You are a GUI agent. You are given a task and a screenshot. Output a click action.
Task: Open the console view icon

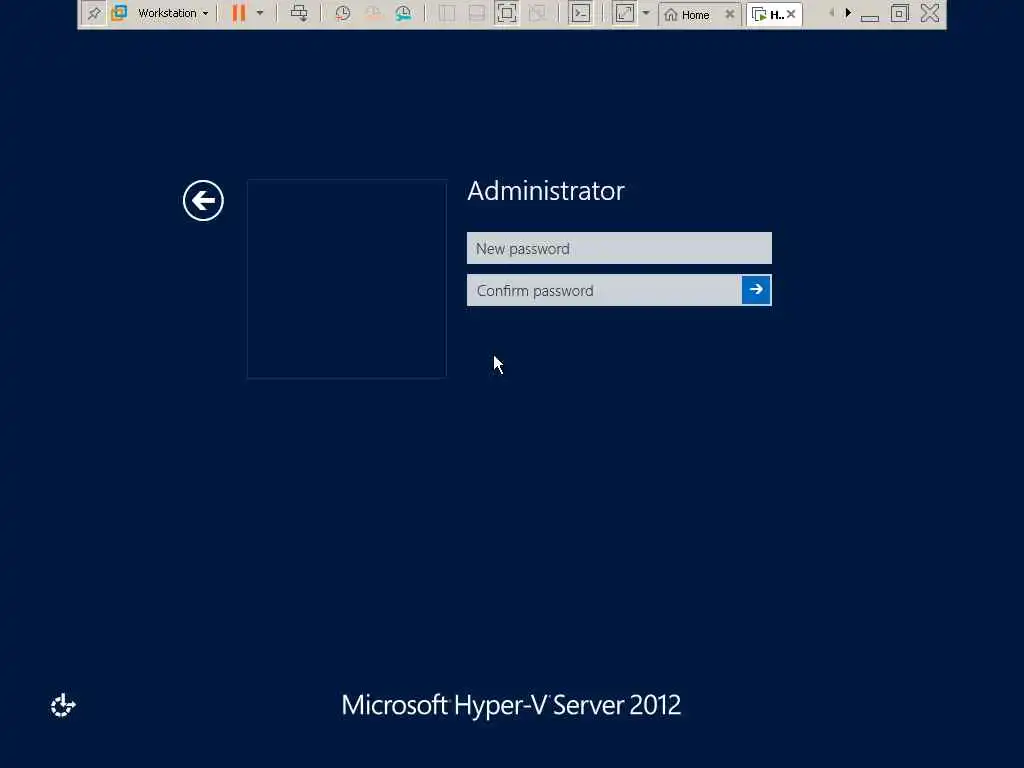[x=581, y=13]
